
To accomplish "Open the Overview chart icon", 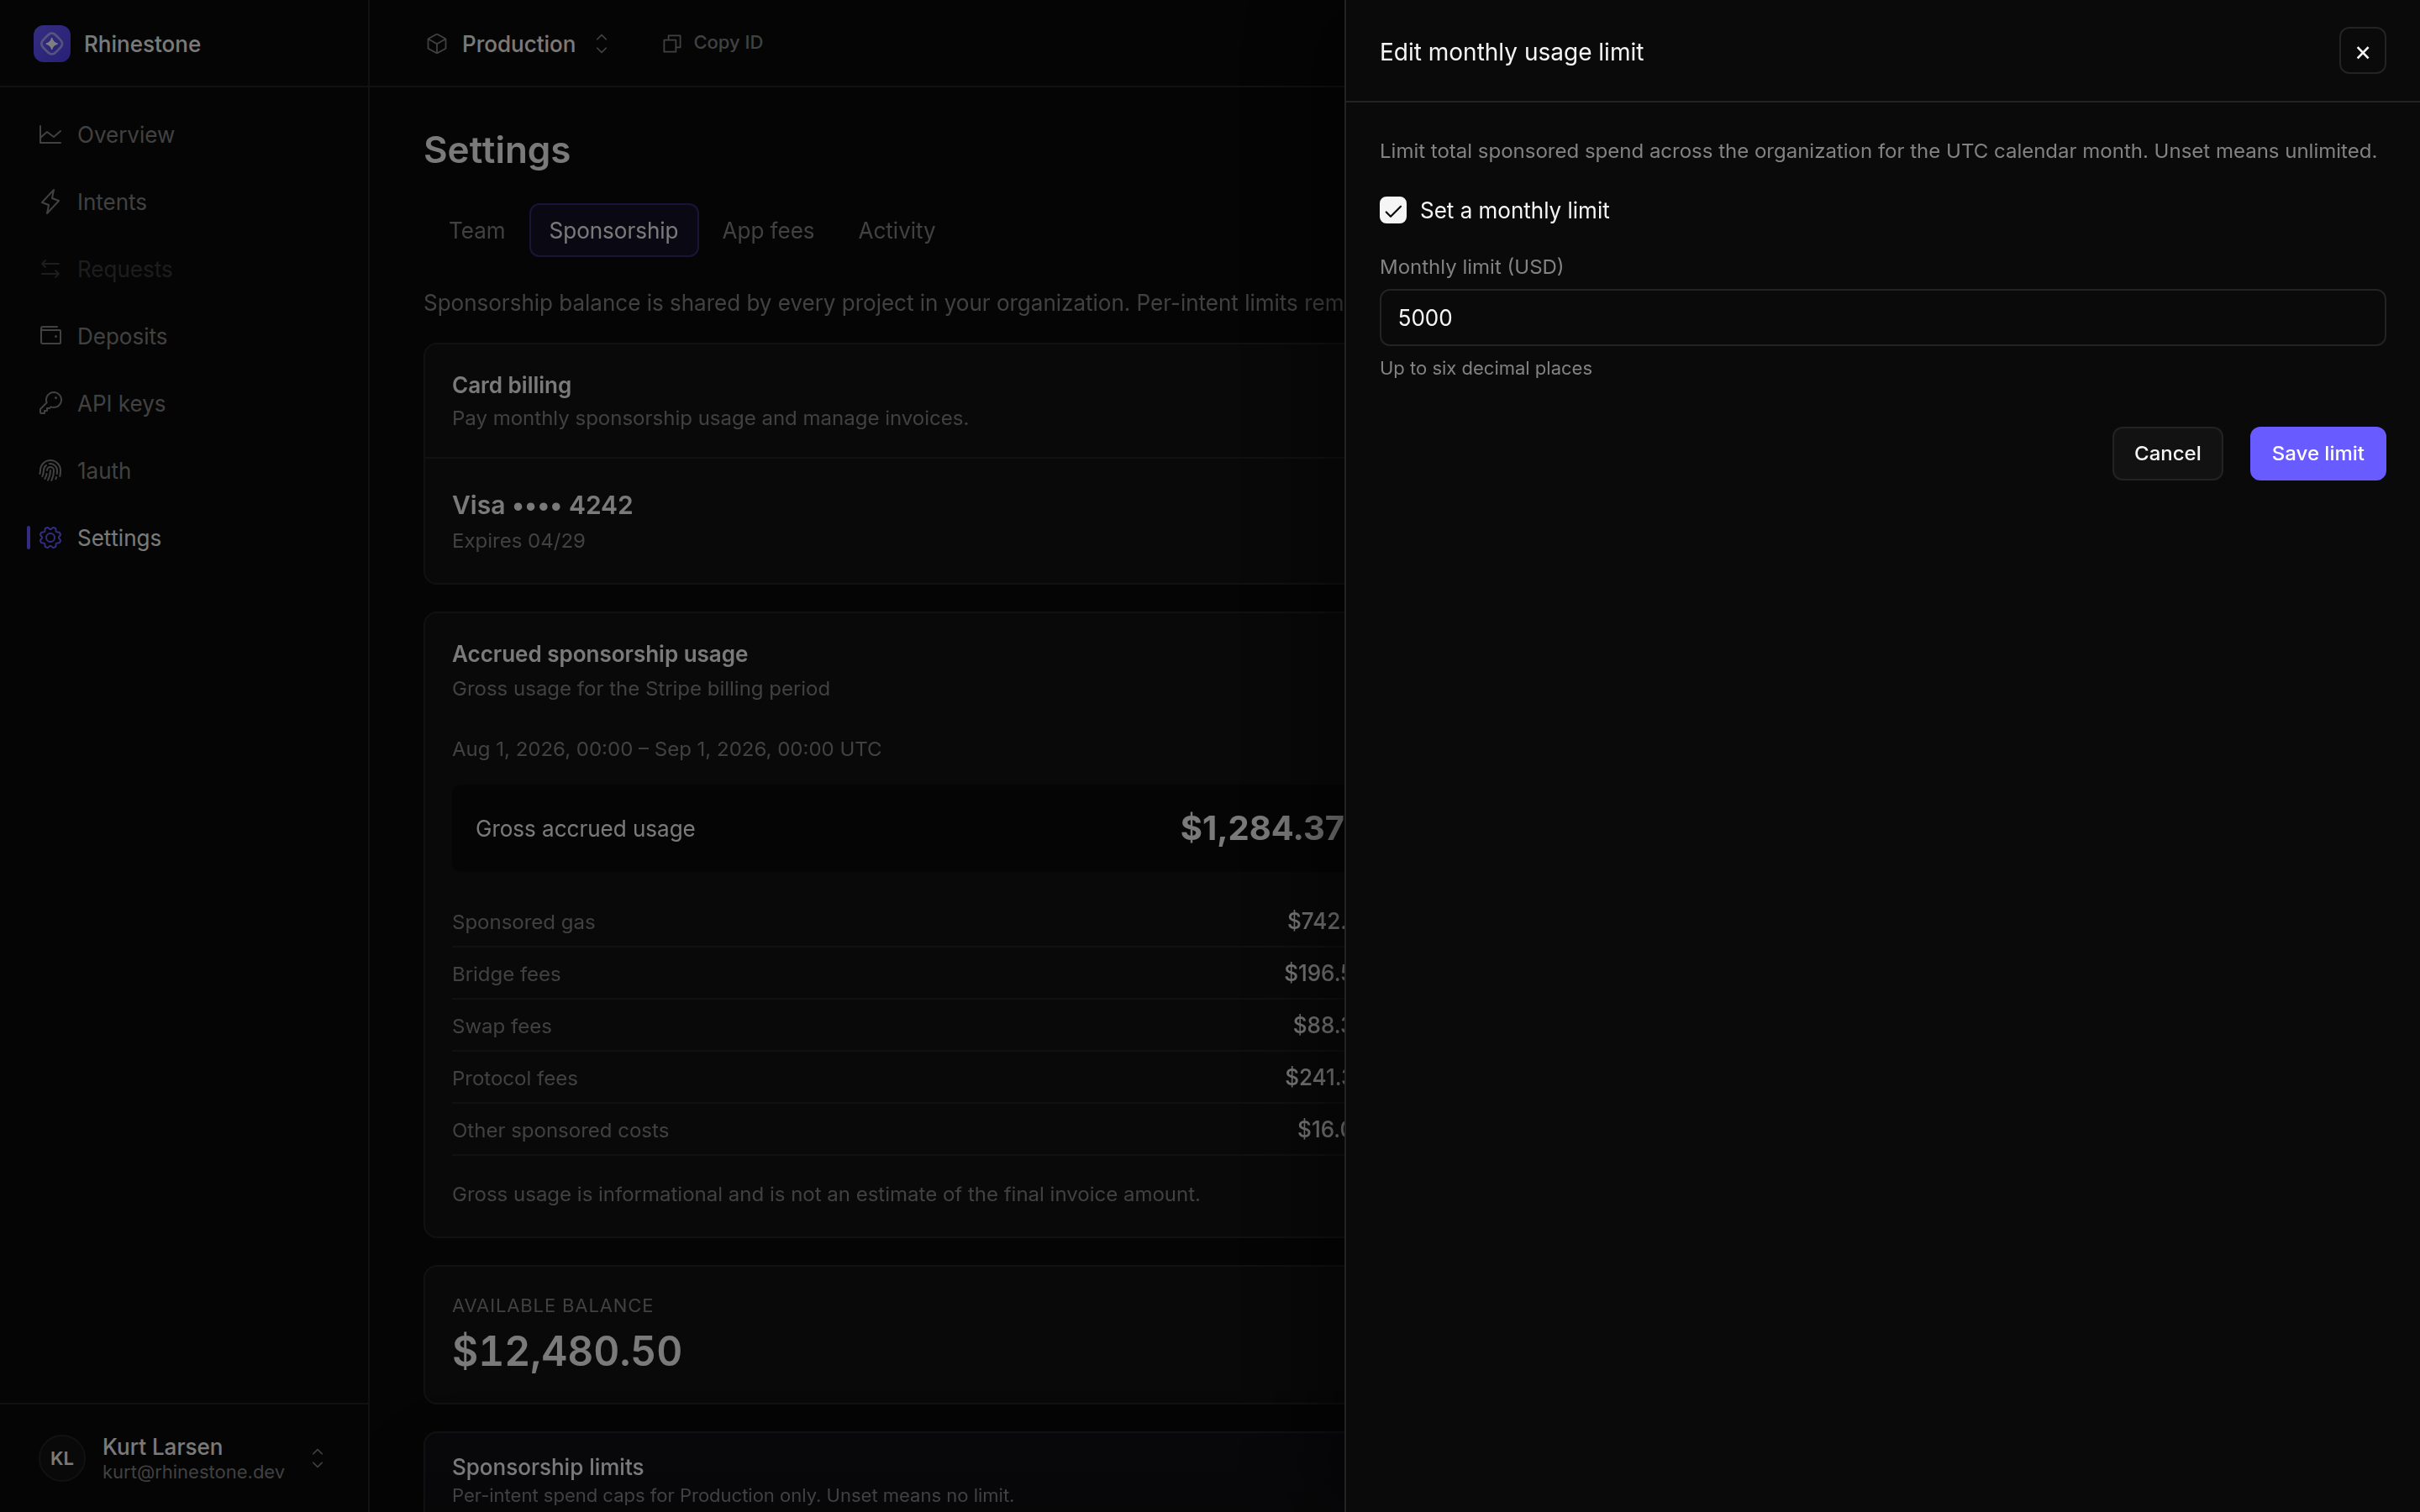I will [x=50, y=135].
